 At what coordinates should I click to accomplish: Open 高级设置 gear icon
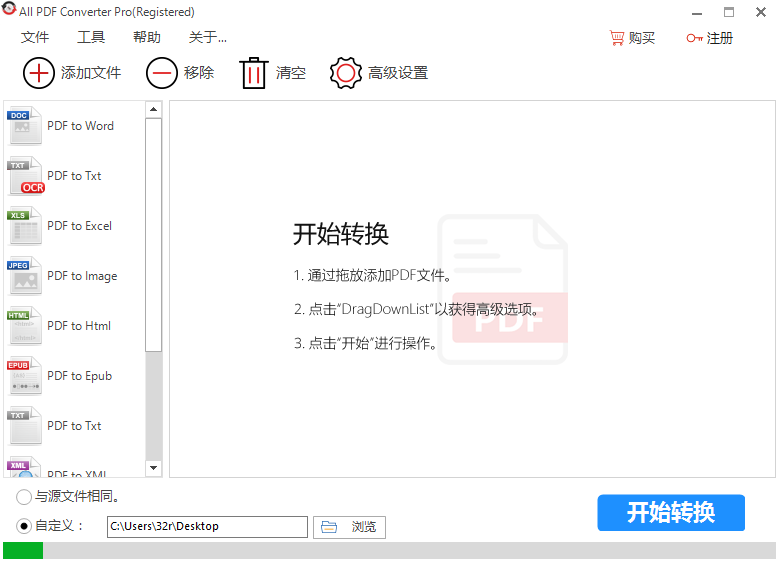(346, 73)
